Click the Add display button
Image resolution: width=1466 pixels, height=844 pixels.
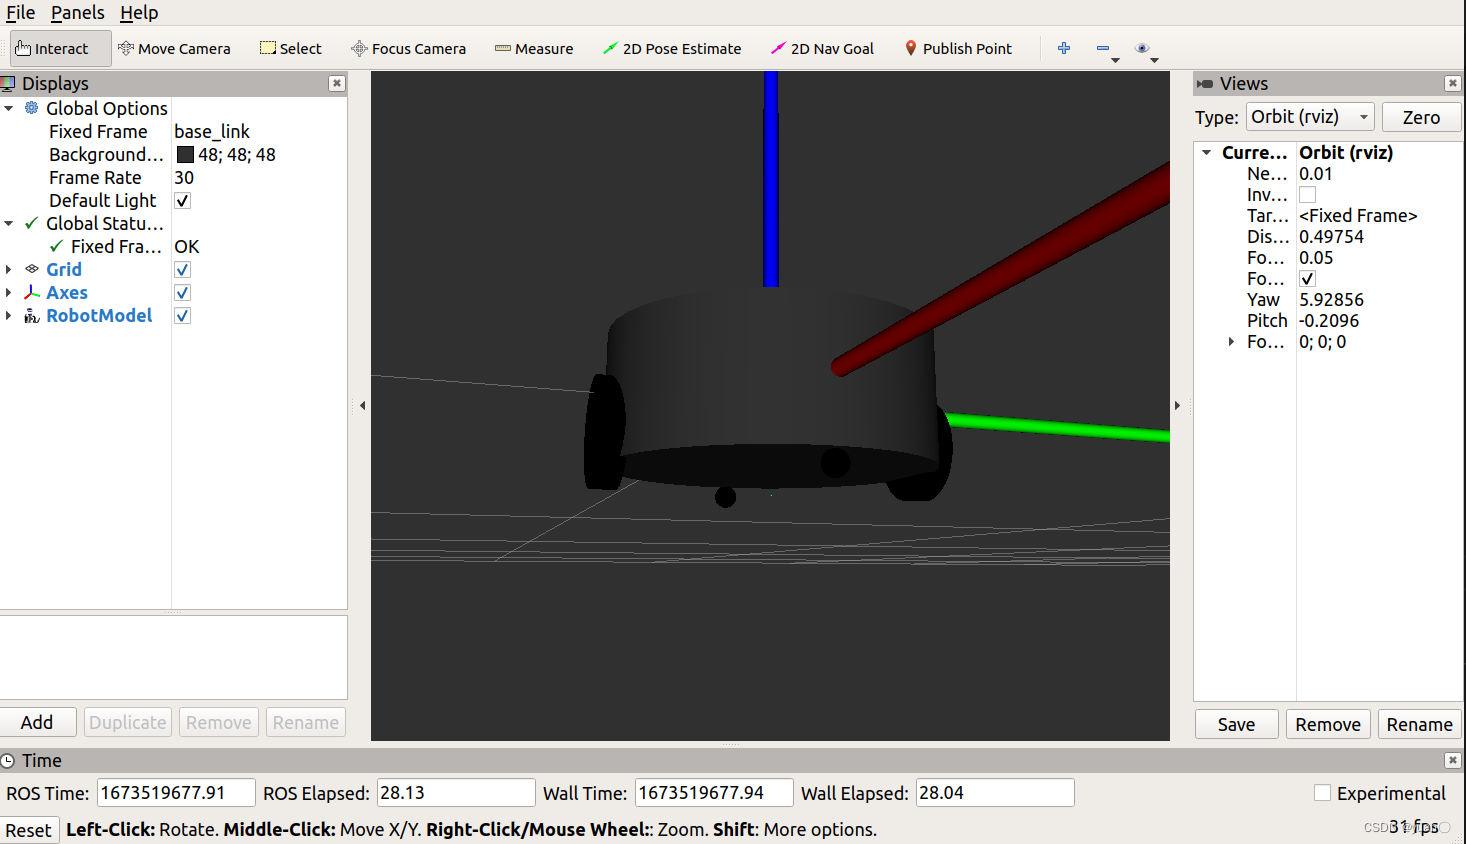pyautogui.click(x=37, y=722)
